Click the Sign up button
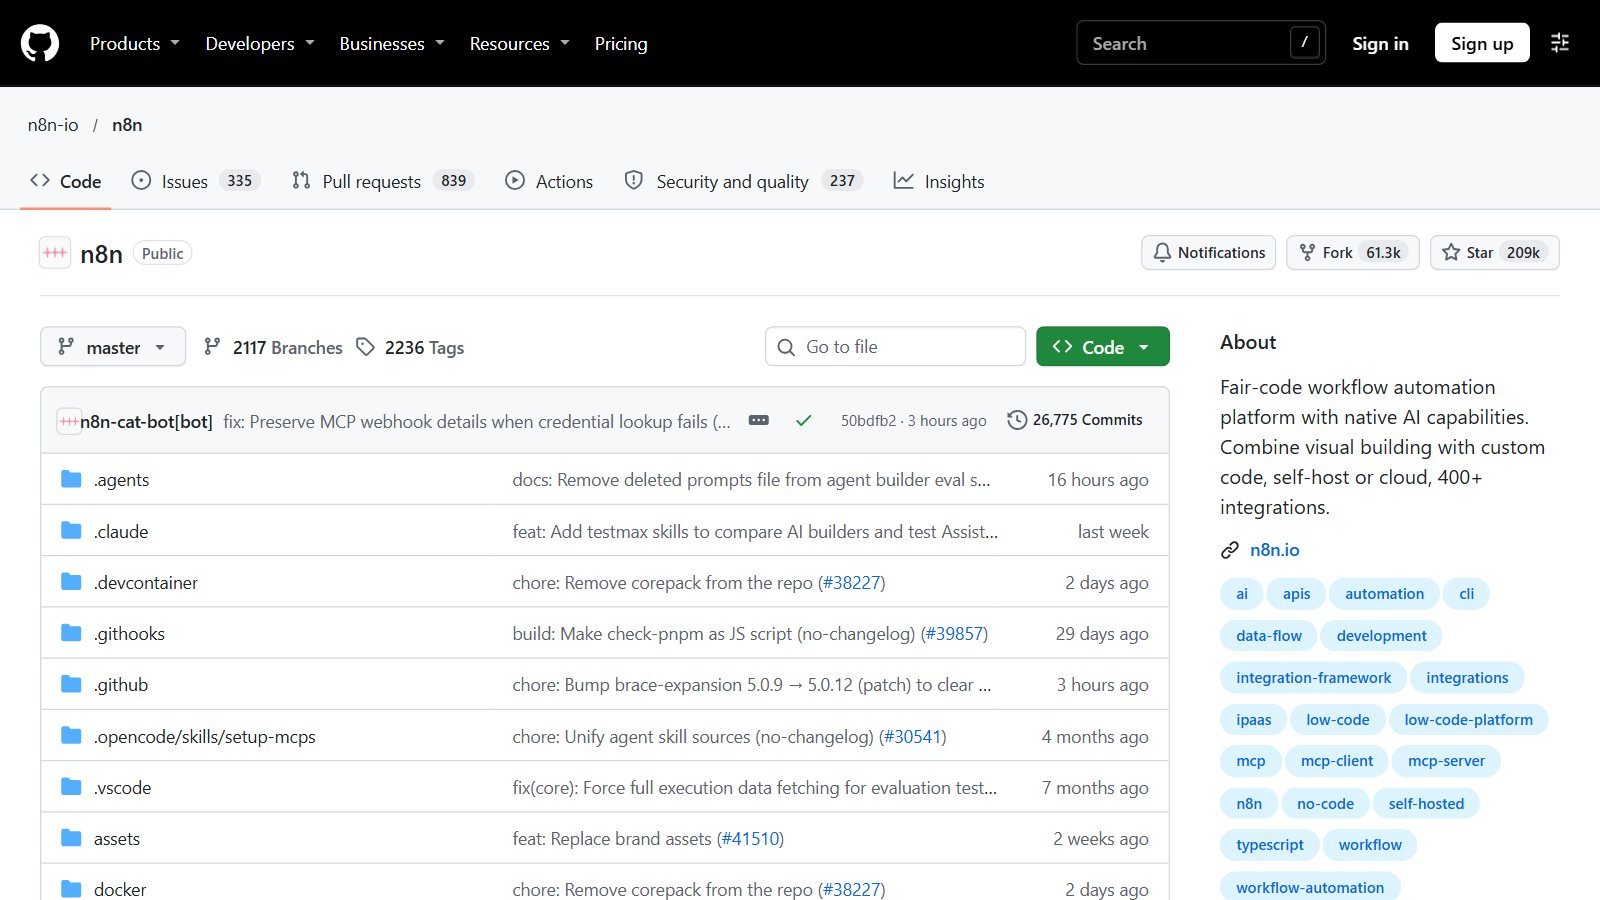The width and height of the screenshot is (1600, 900). pos(1482,43)
